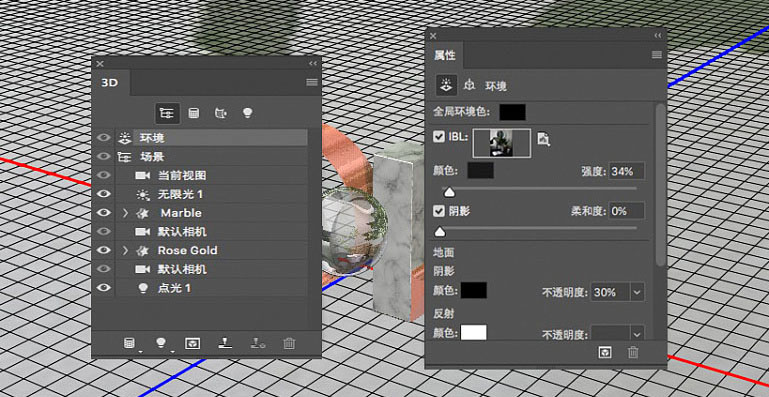This screenshot has height=397, width=769.
Task: Filter 3D panel by meshes
Action: pyautogui.click(x=194, y=113)
